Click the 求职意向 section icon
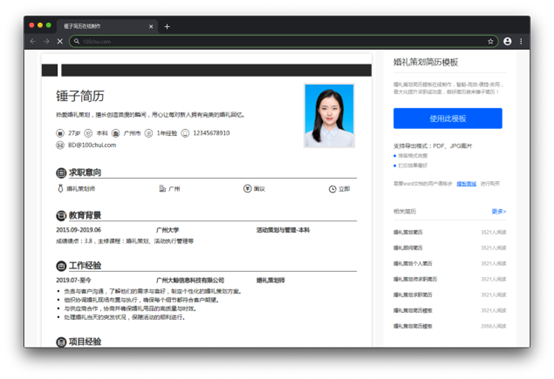This screenshot has height=379, width=554. point(61,173)
